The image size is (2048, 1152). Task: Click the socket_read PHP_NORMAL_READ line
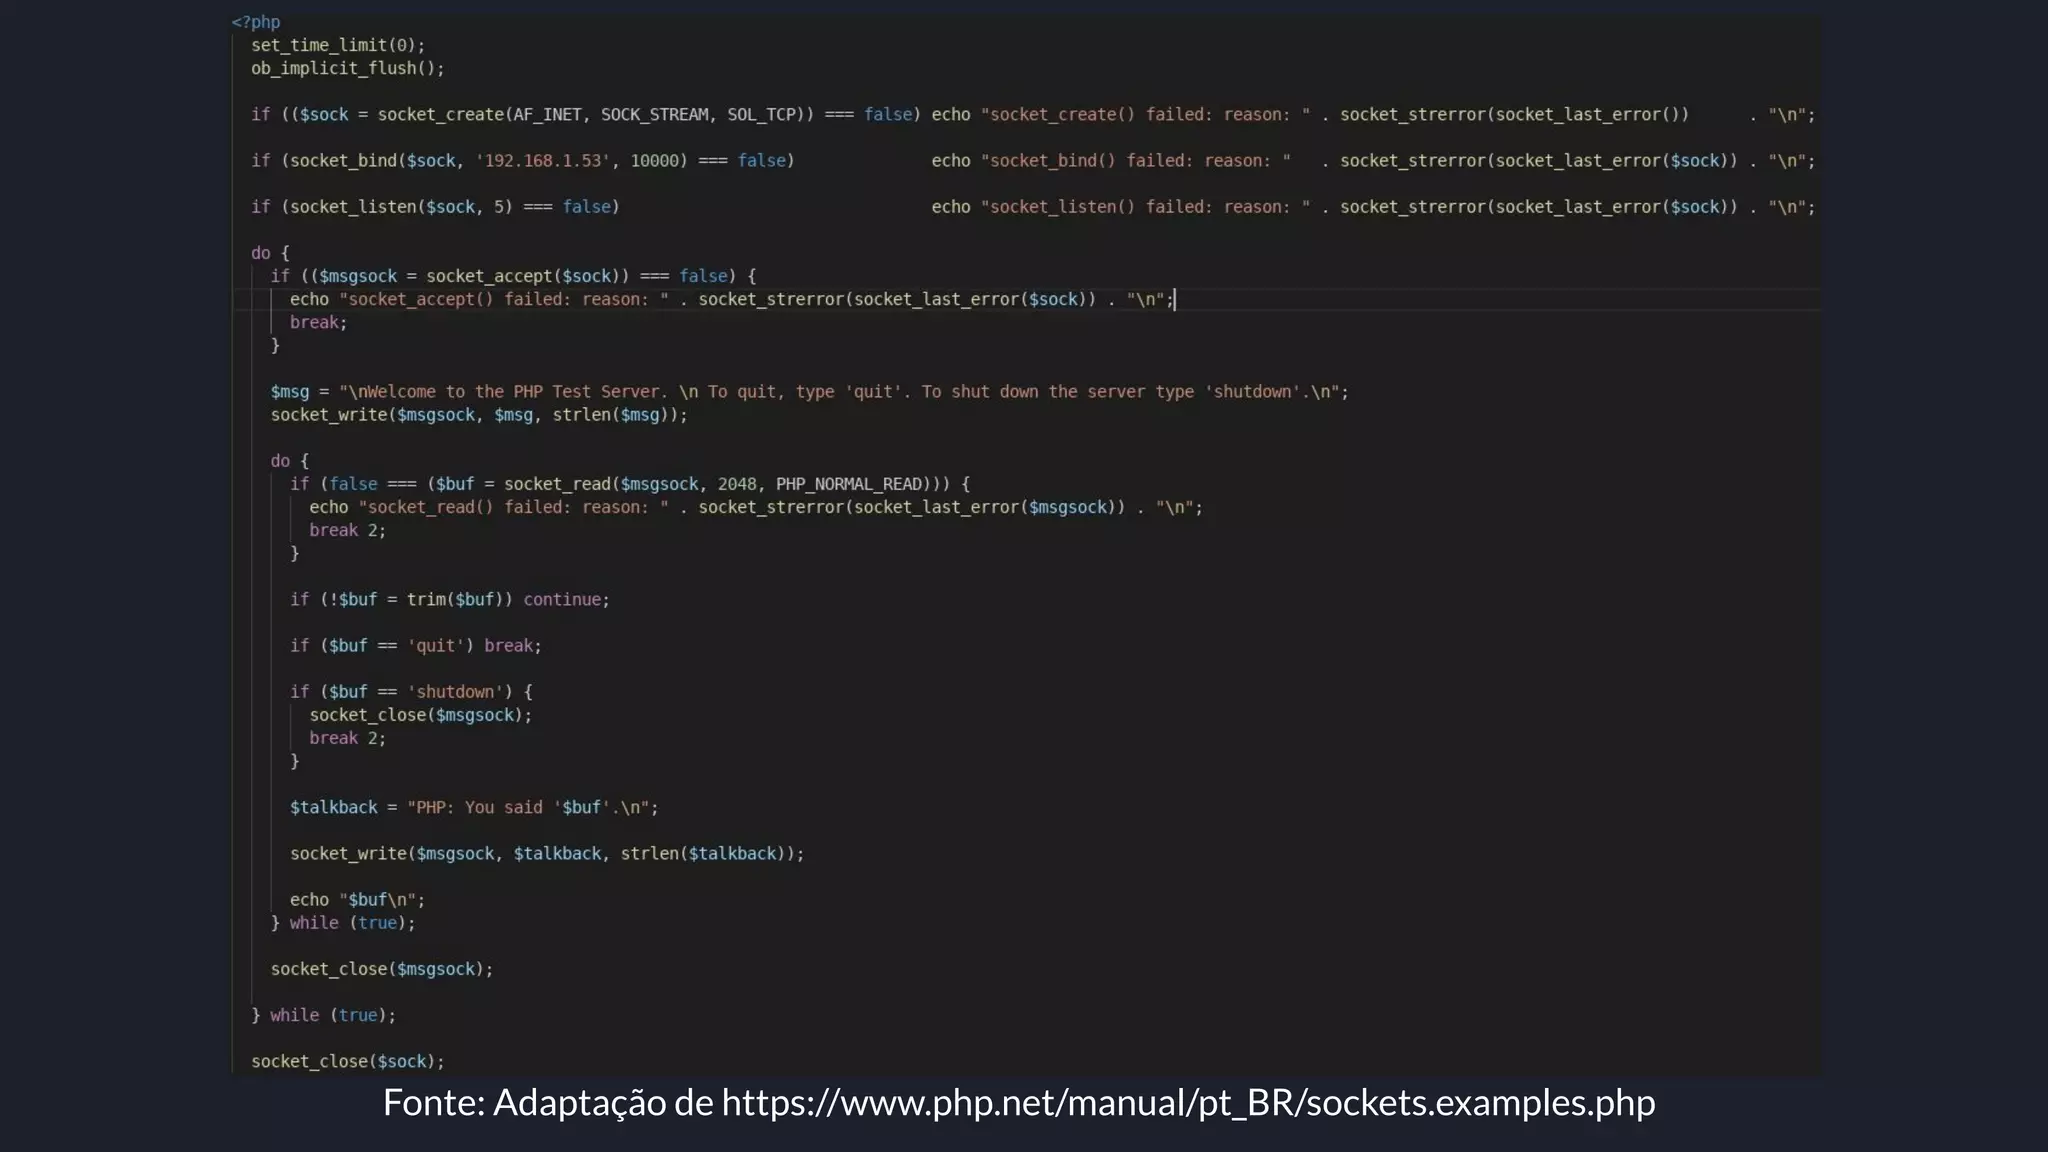pyautogui.click(x=630, y=484)
